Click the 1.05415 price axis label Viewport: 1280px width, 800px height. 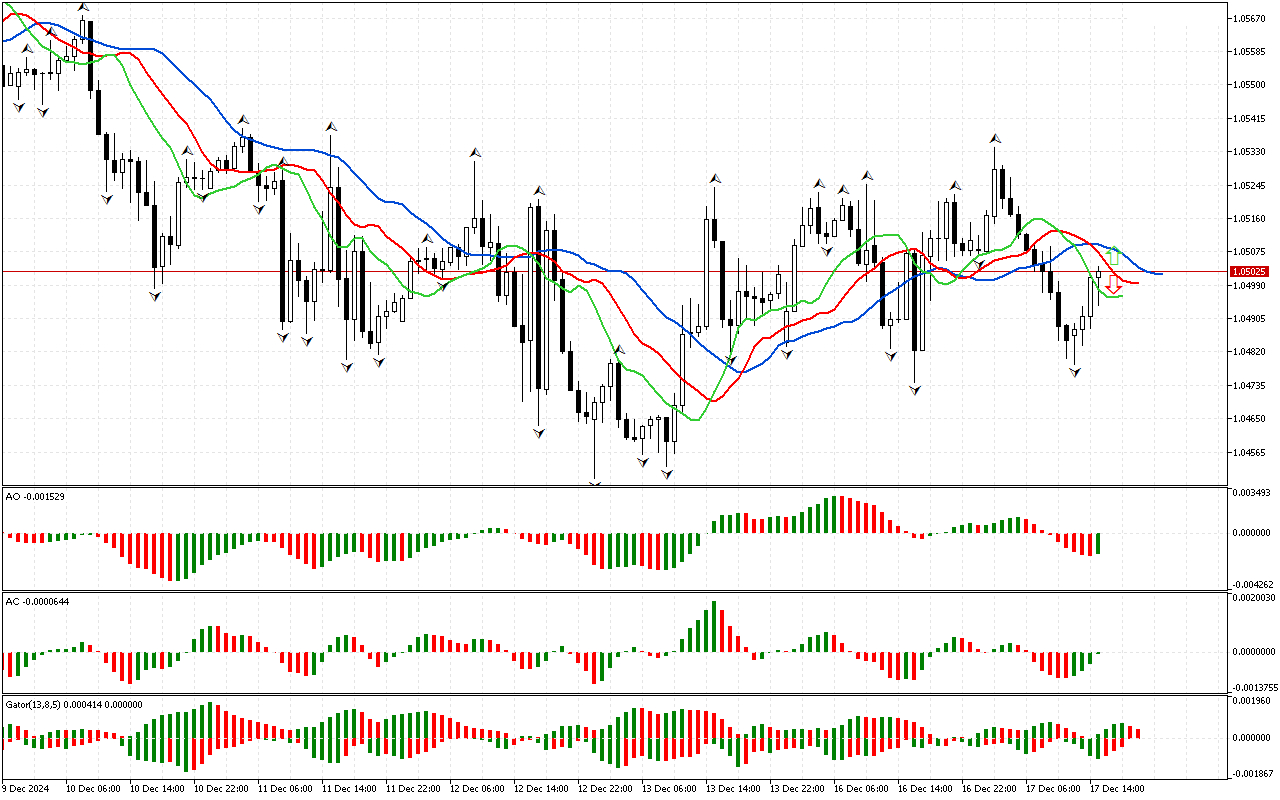click(1249, 118)
